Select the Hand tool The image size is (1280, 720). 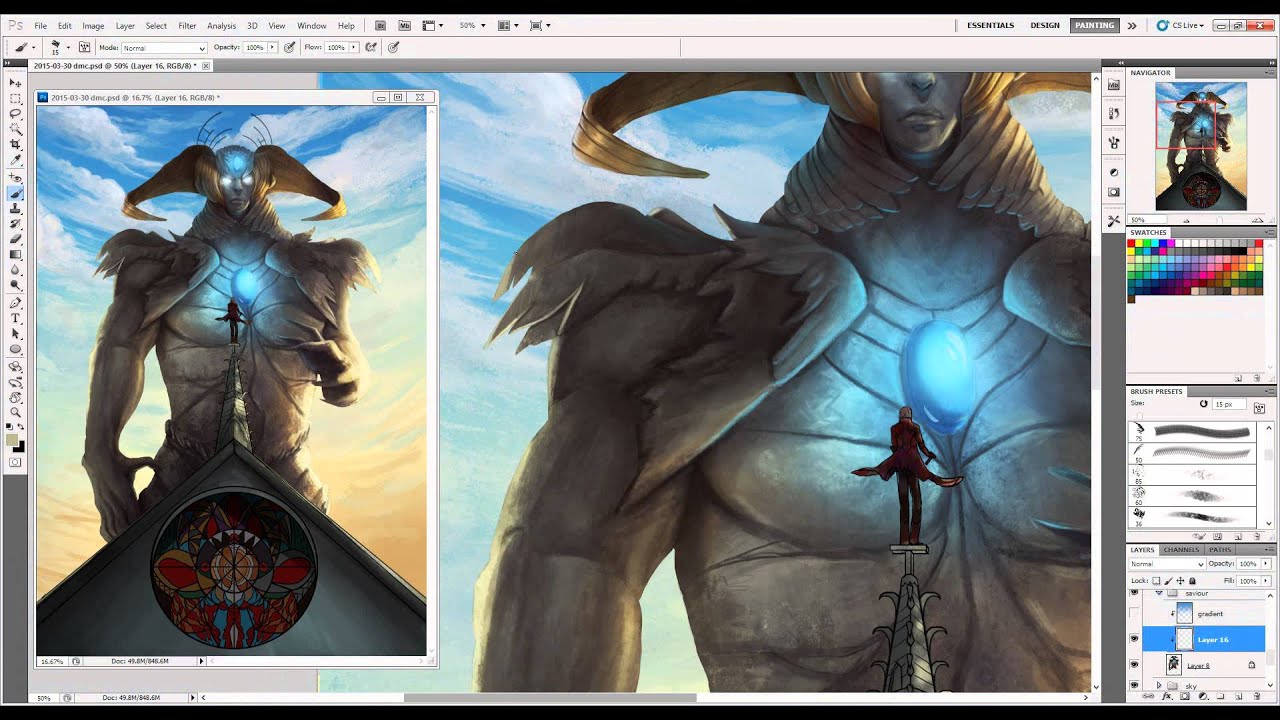[15, 397]
